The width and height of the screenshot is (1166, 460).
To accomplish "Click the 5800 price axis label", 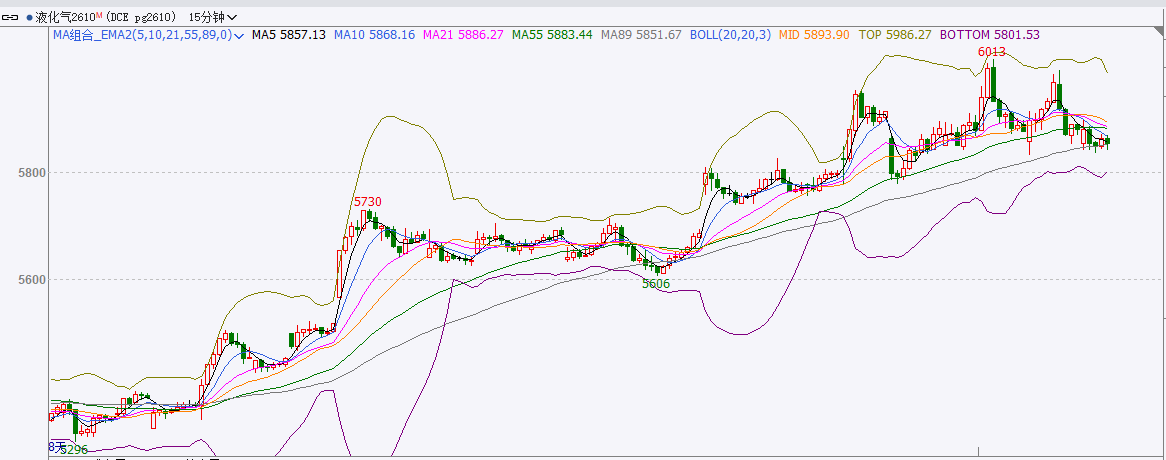I will coord(32,172).
